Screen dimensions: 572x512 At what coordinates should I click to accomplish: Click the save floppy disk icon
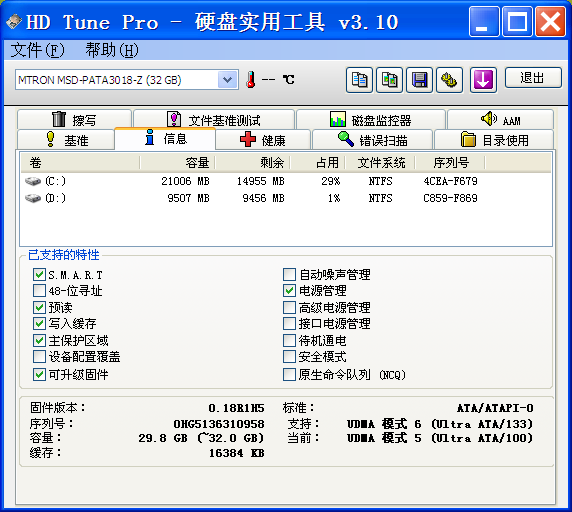coord(420,80)
